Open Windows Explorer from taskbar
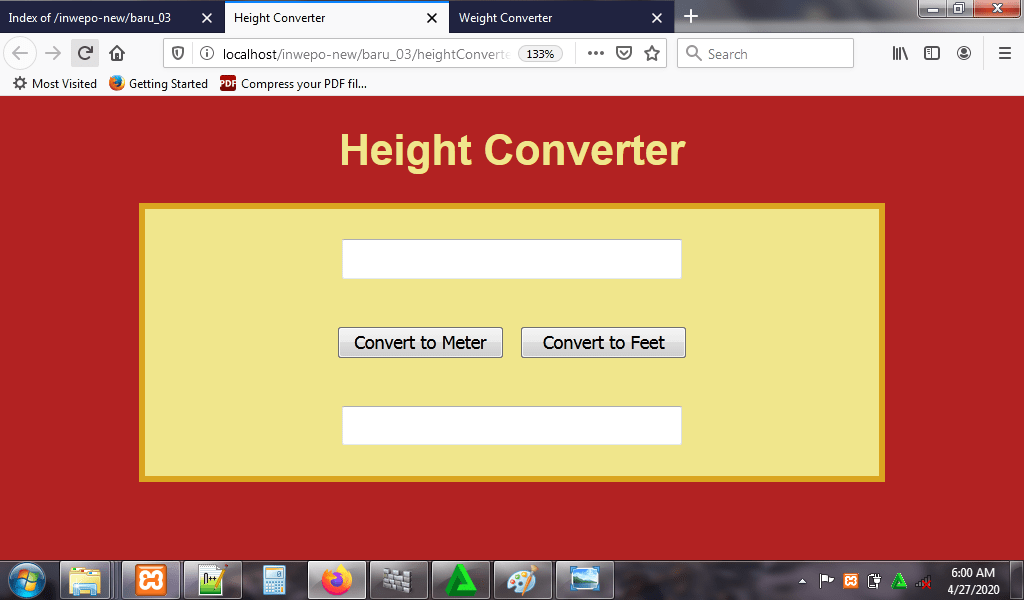The width and height of the screenshot is (1024, 600). (85, 580)
